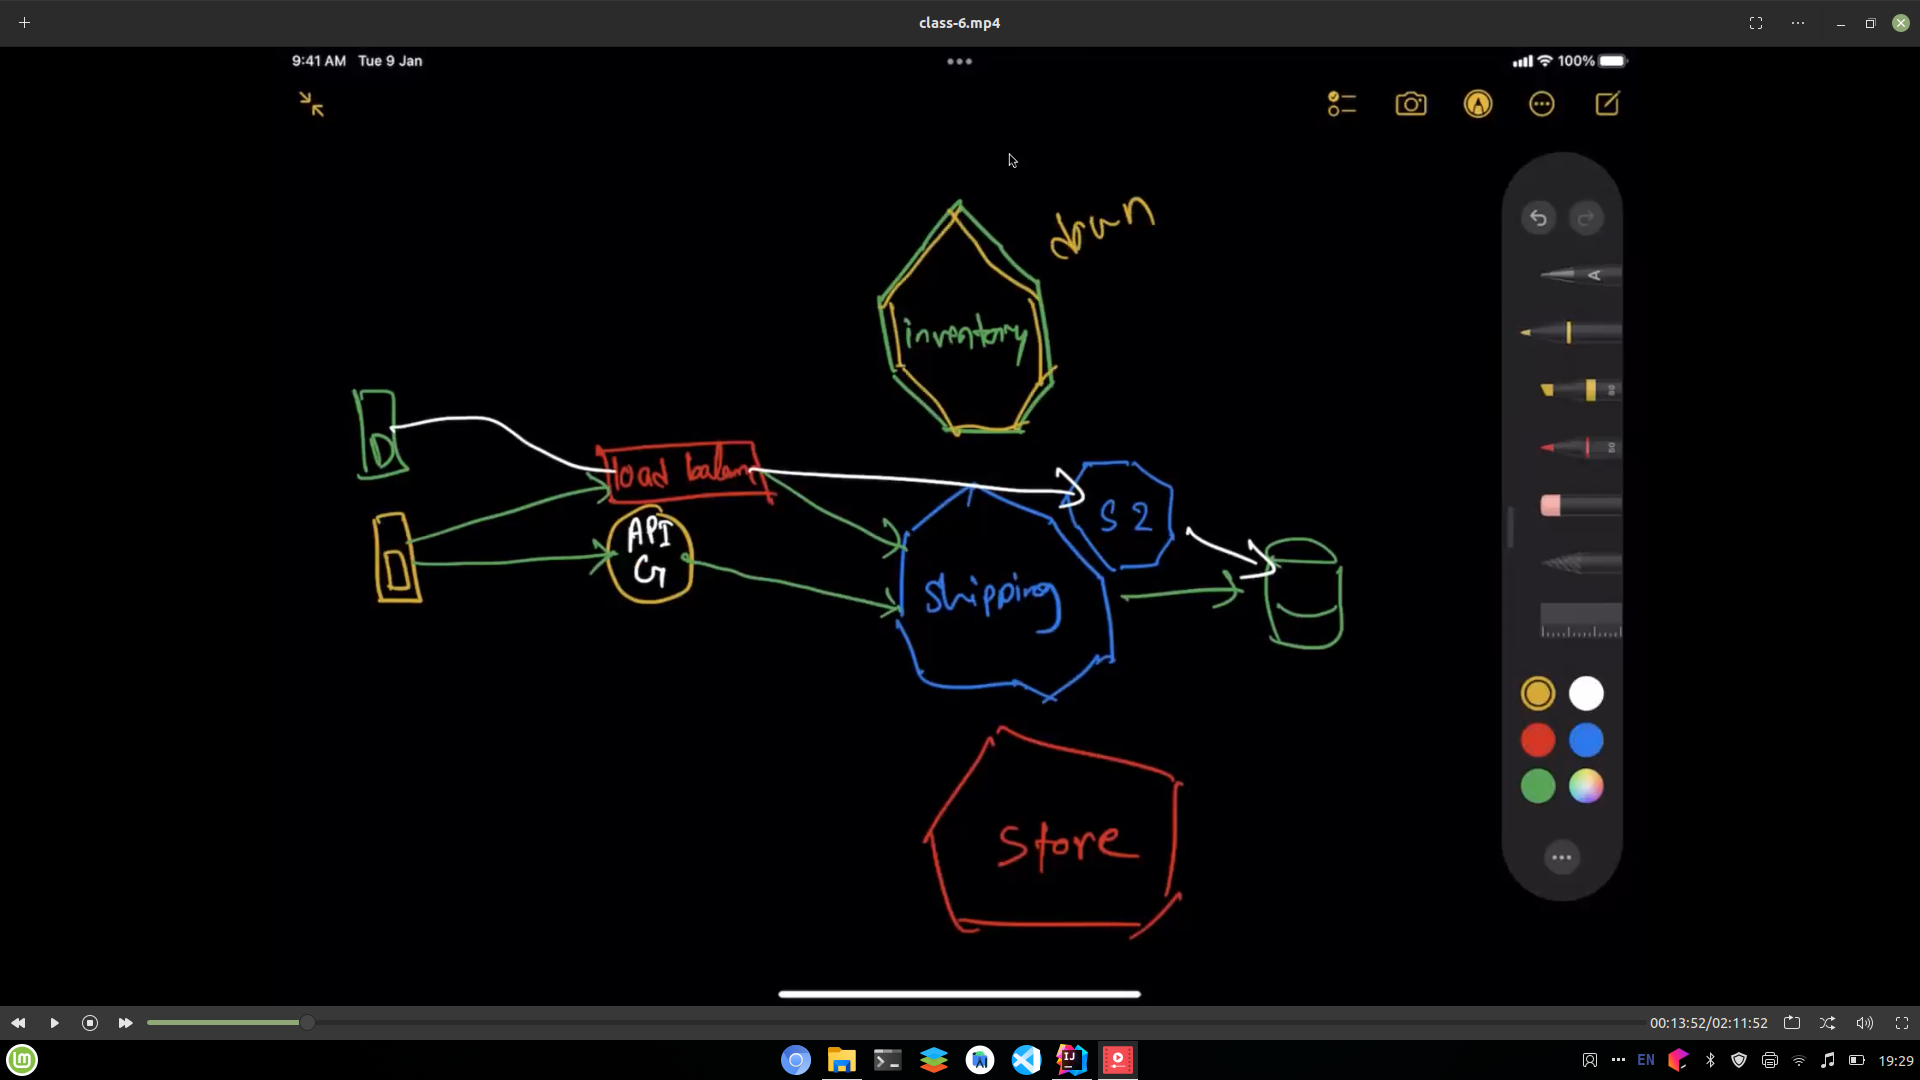Click the iPad home indicator bar

(x=959, y=994)
